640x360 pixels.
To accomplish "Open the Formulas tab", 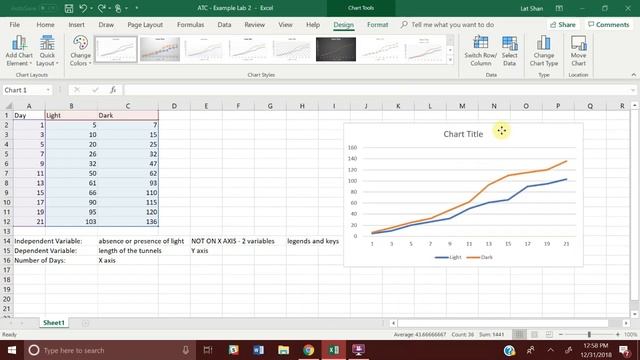I will [190, 24].
